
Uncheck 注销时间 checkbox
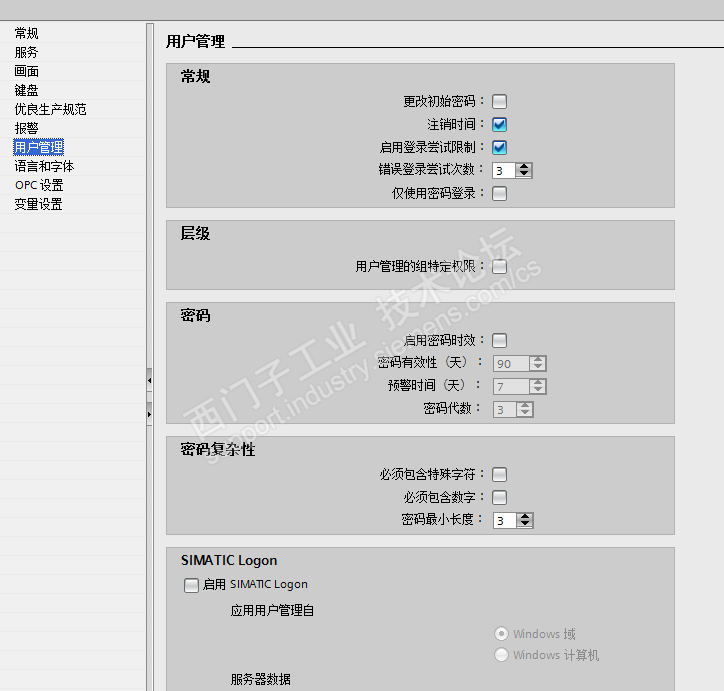coord(499,124)
